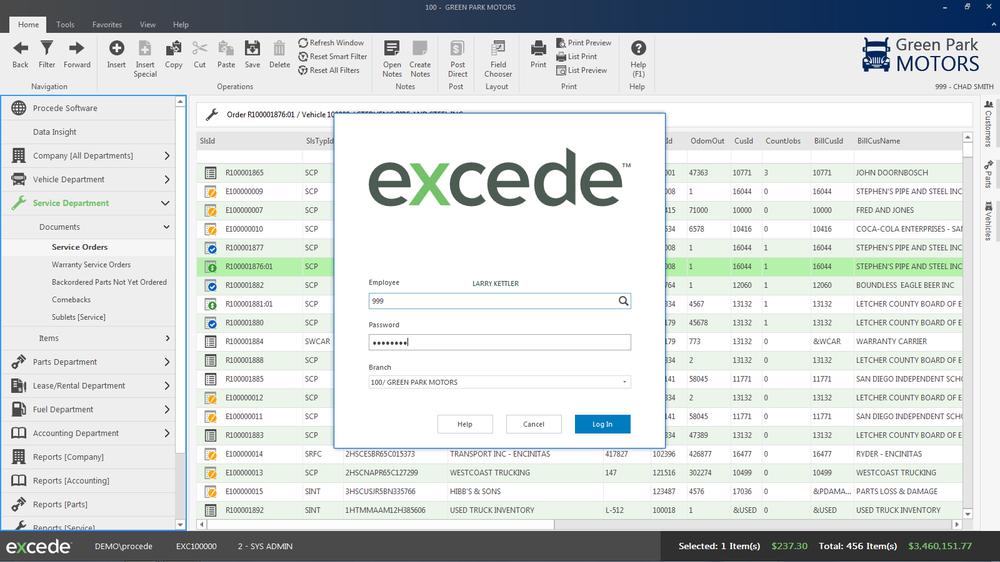Expand the Fuel Department section
Image resolution: width=1000 pixels, height=562 pixels.
pos(166,410)
